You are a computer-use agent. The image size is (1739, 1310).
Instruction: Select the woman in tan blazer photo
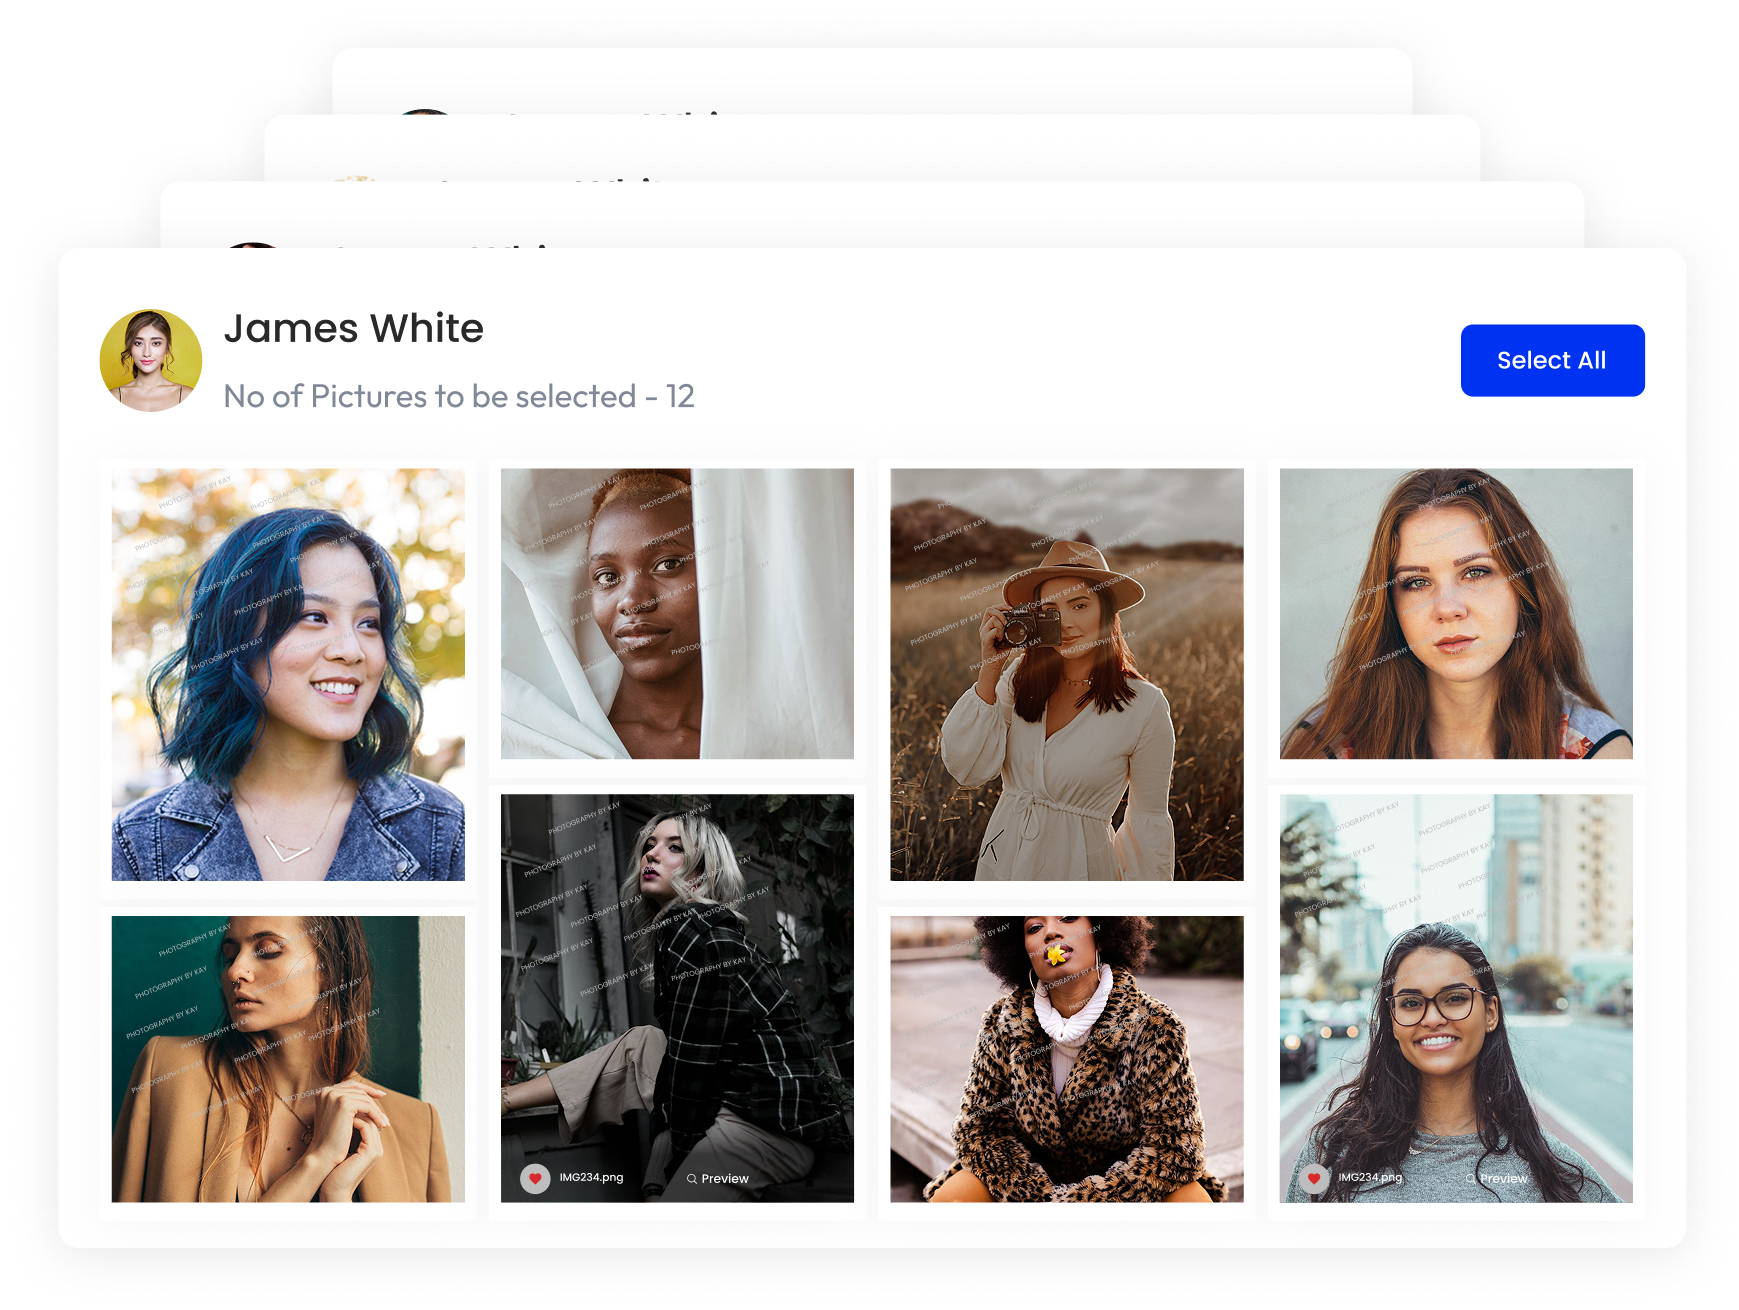tap(288, 1058)
